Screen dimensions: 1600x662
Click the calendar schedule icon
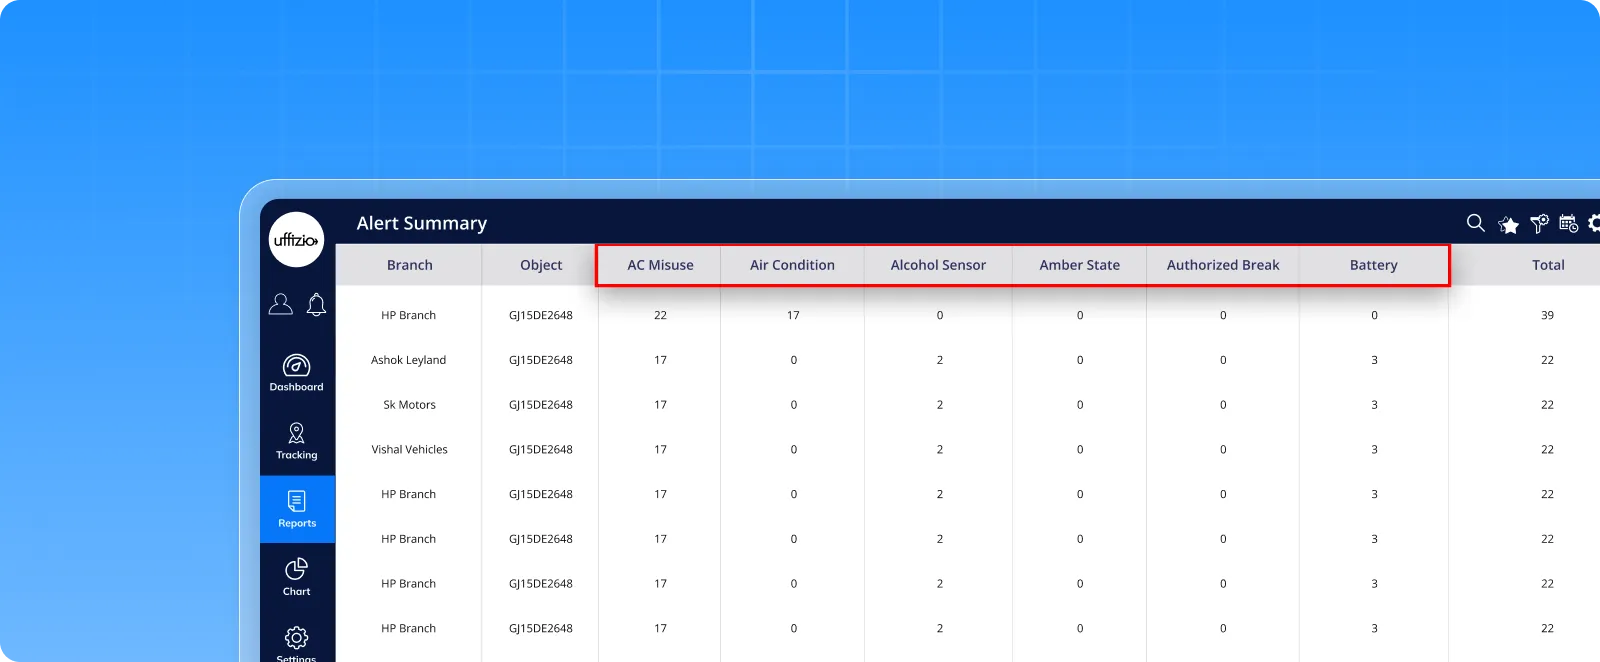coord(1568,224)
